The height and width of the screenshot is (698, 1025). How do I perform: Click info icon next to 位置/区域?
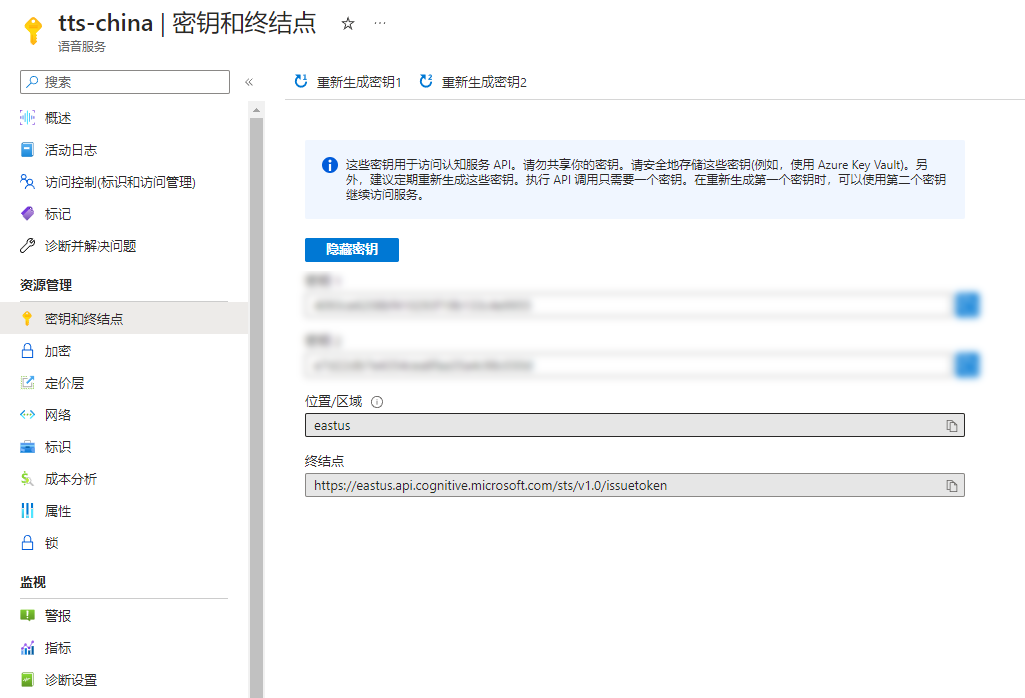(377, 402)
